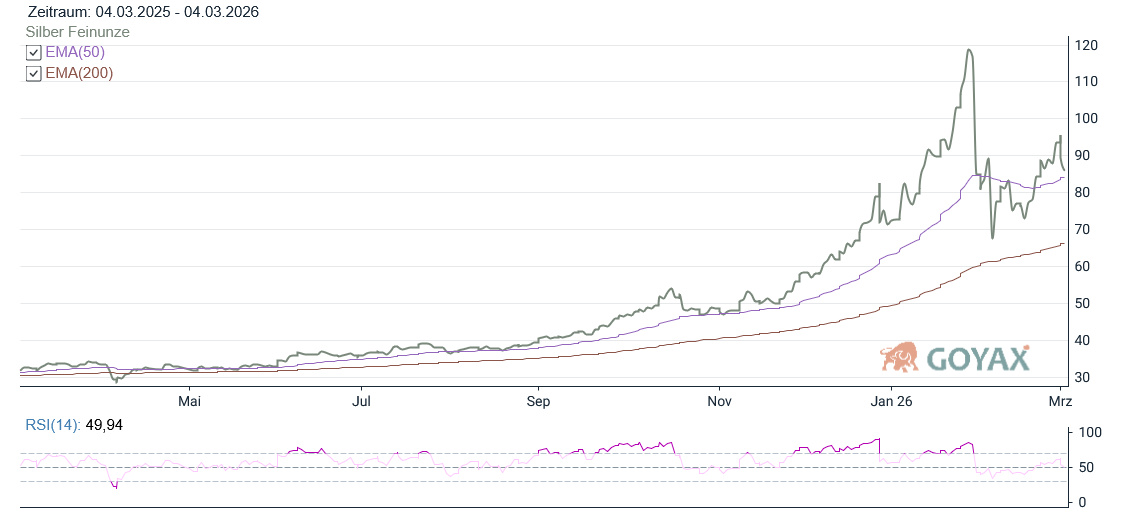Click the GOYAX watermark text

(x=978, y=359)
